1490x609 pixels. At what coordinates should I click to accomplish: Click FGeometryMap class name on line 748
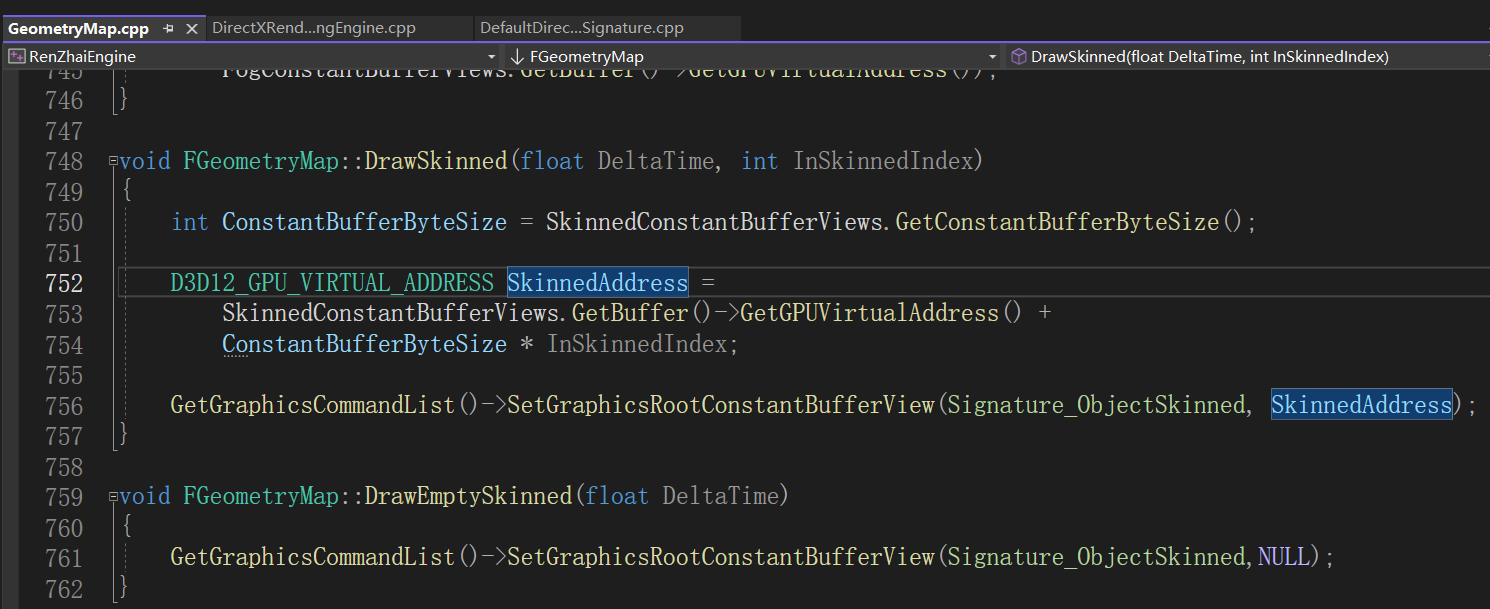[x=261, y=161]
